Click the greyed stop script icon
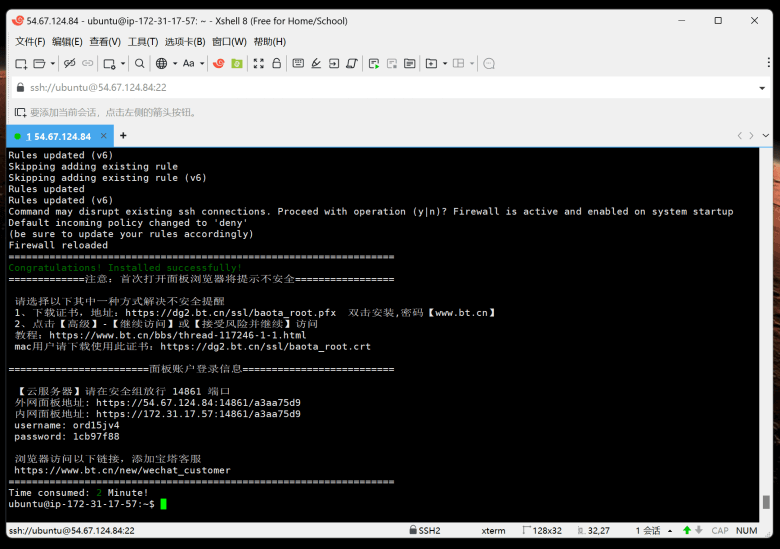Image resolution: width=780 pixels, height=549 pixels. pyautogui.click(x=392, y=63)
